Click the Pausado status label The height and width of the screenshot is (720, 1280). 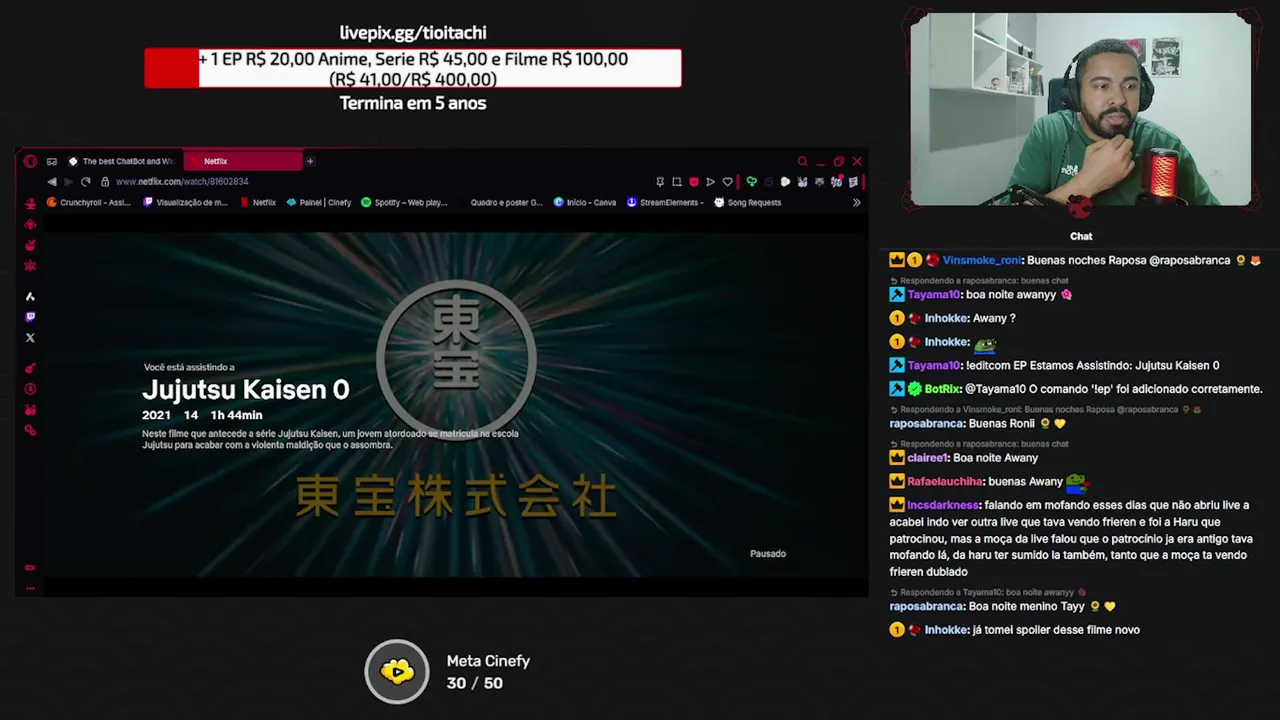768,553
